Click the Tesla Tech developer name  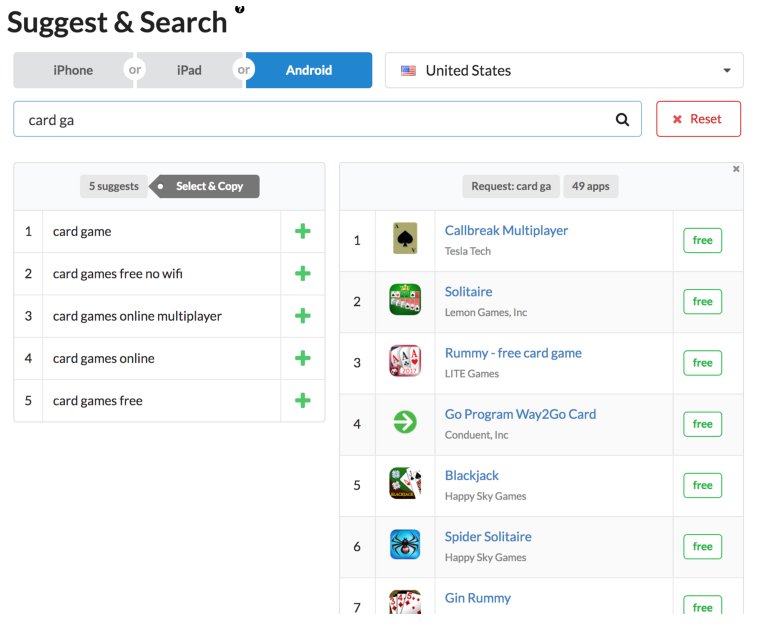[468, 251]
